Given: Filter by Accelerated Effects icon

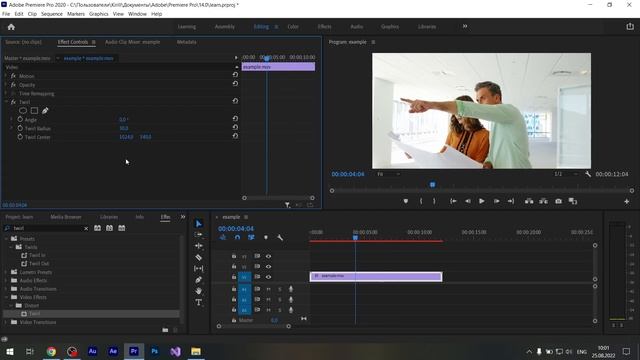Looking at the screenshot, I should point(97,228).
